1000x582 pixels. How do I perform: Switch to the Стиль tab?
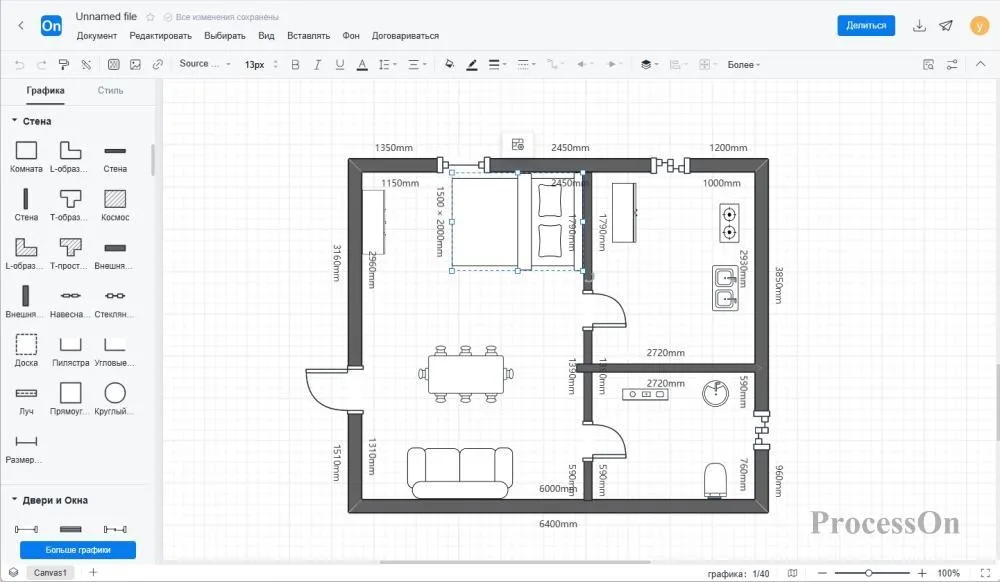point(110,91)
